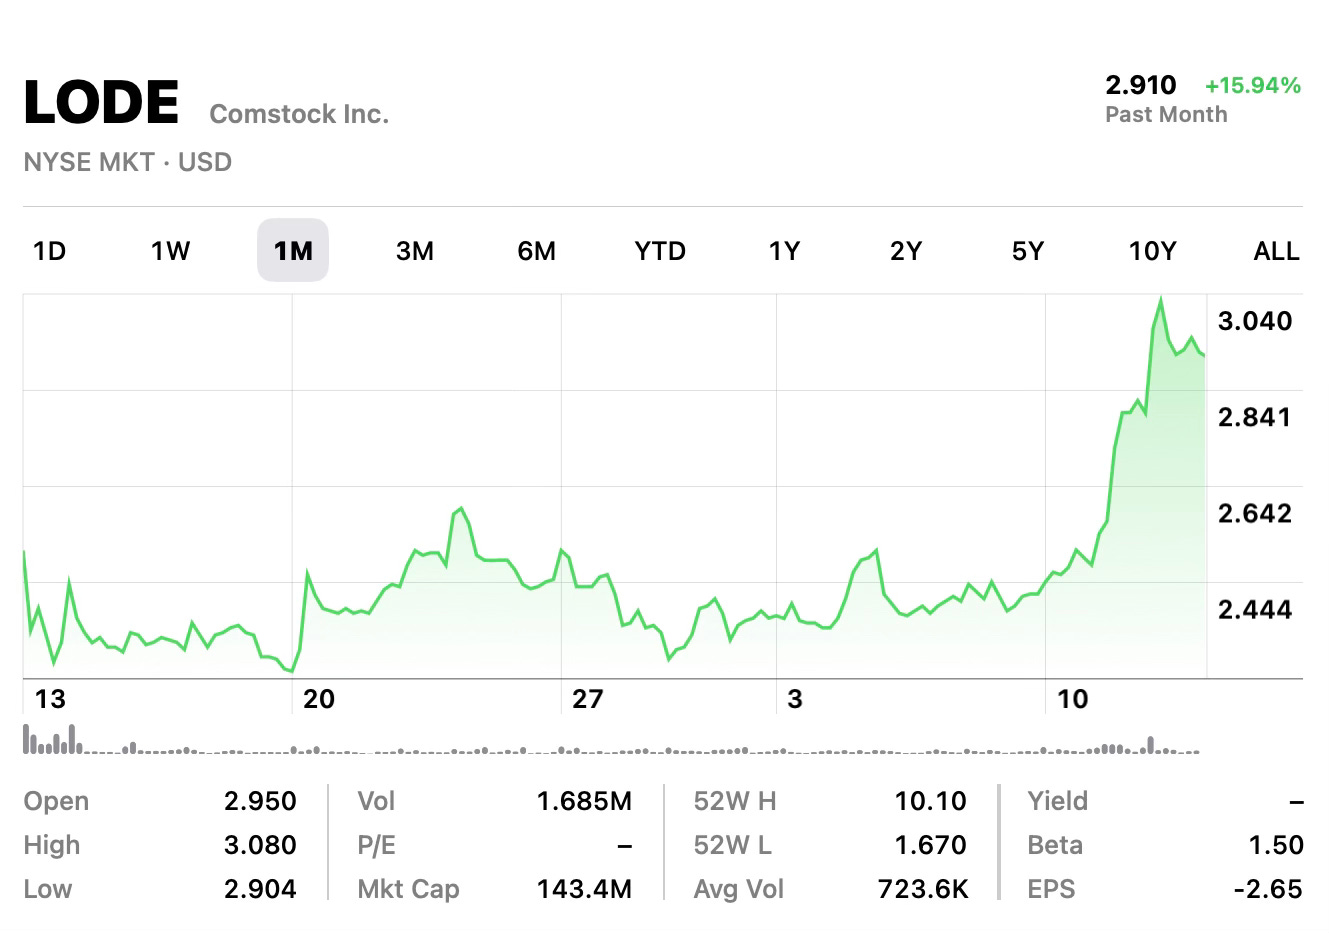Click the Comstock Inc. company name

(299, 114)
